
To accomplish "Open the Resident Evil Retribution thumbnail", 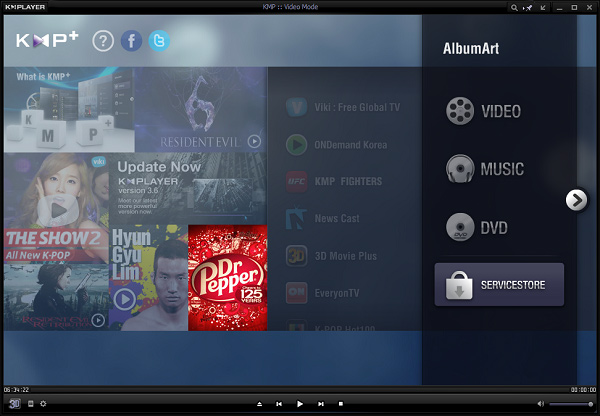I will click(x=56, y=297).
